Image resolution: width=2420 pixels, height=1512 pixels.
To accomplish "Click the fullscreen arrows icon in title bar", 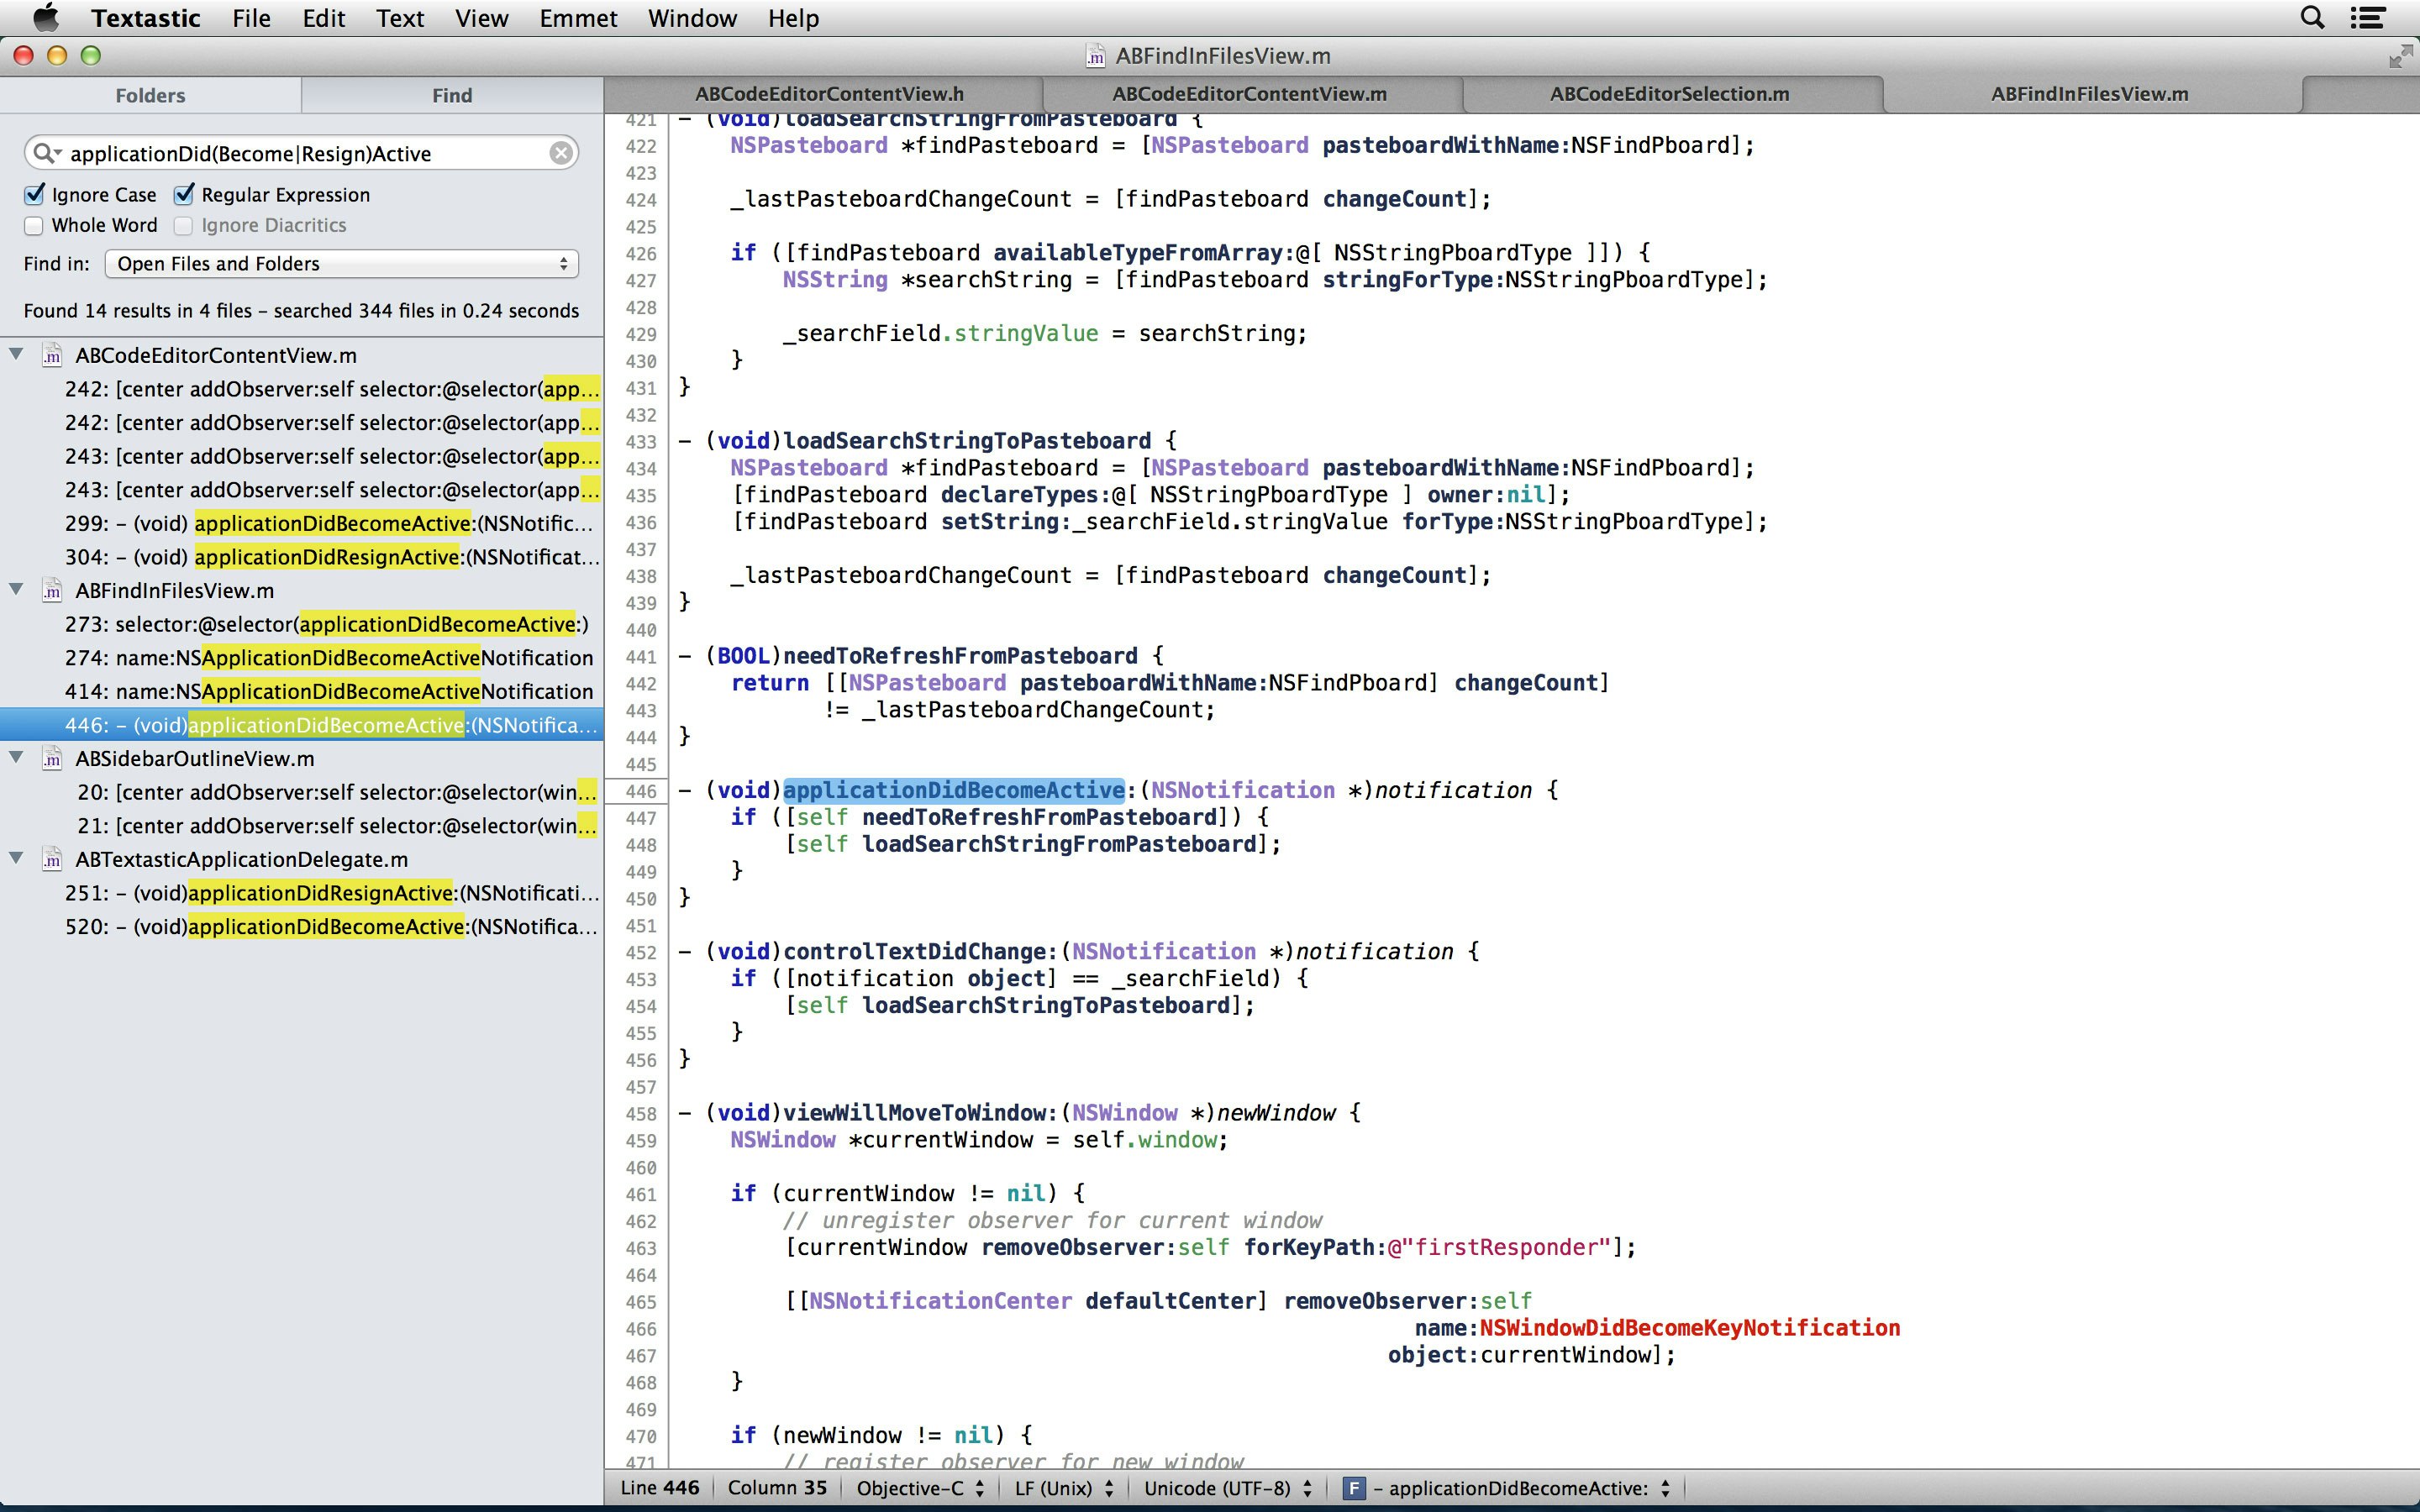I will point(2399,56).
